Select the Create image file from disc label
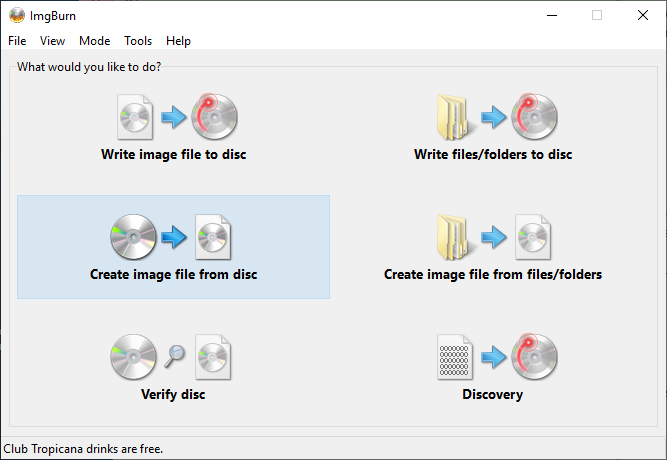667x460 pixels. 174,274
